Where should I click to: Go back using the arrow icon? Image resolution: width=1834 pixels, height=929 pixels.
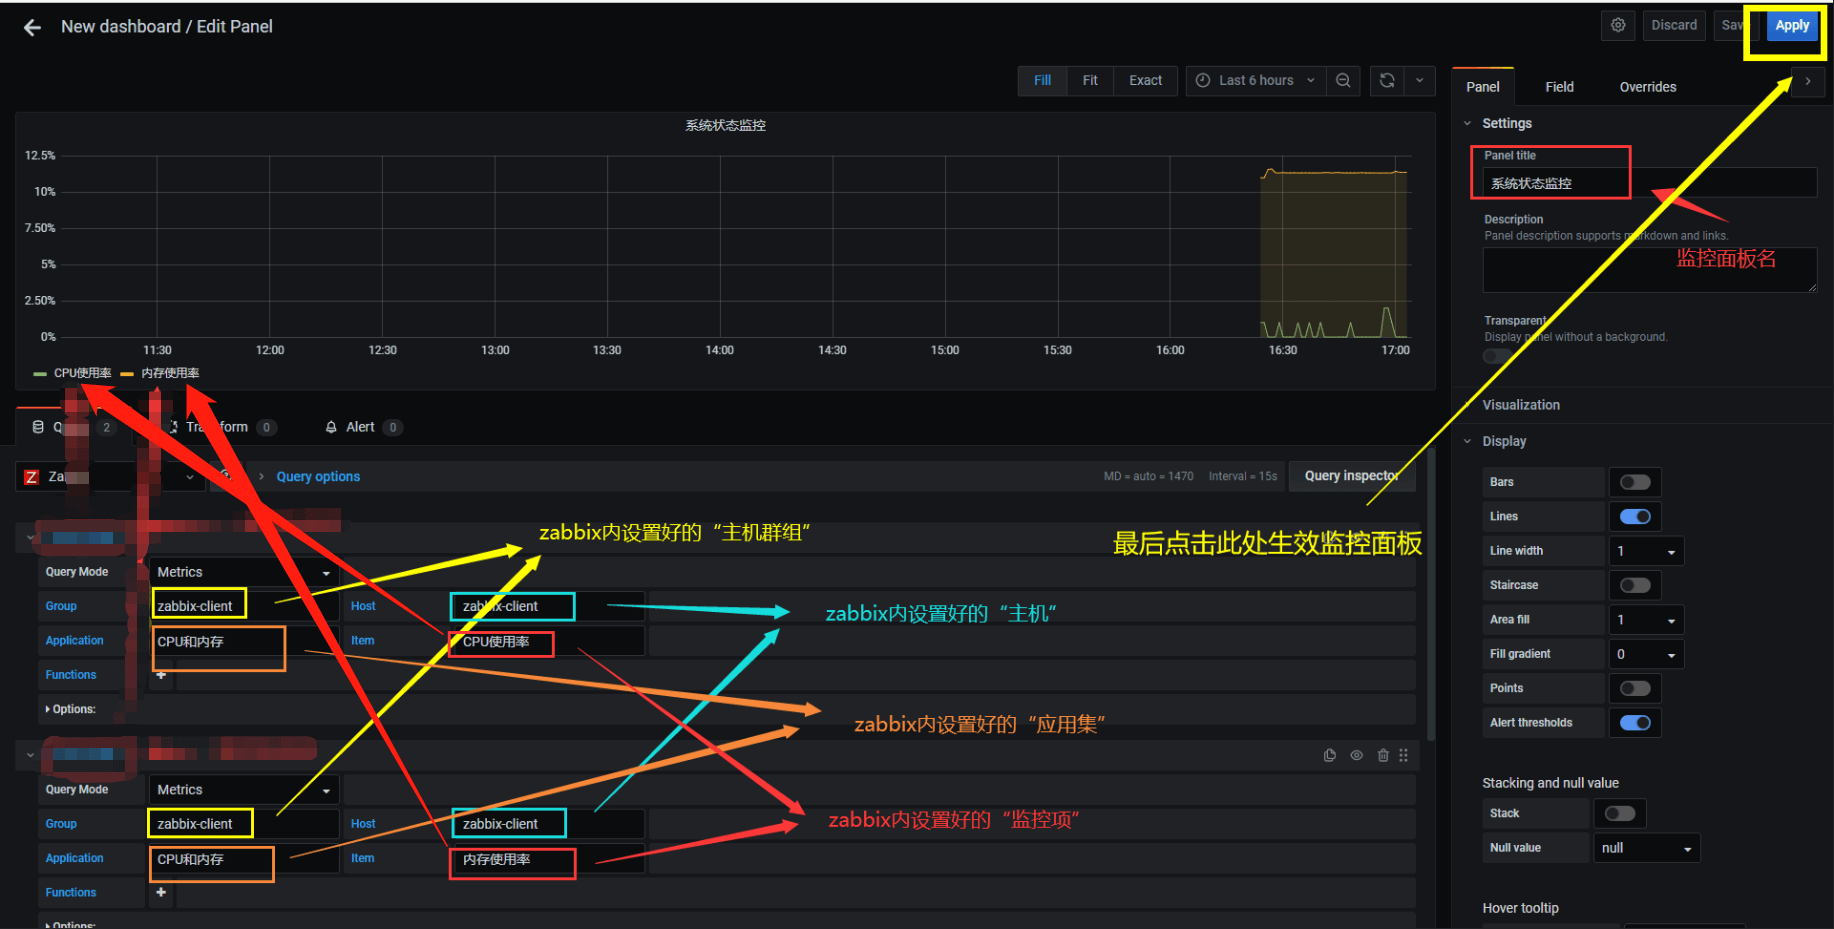pos(32,27)
